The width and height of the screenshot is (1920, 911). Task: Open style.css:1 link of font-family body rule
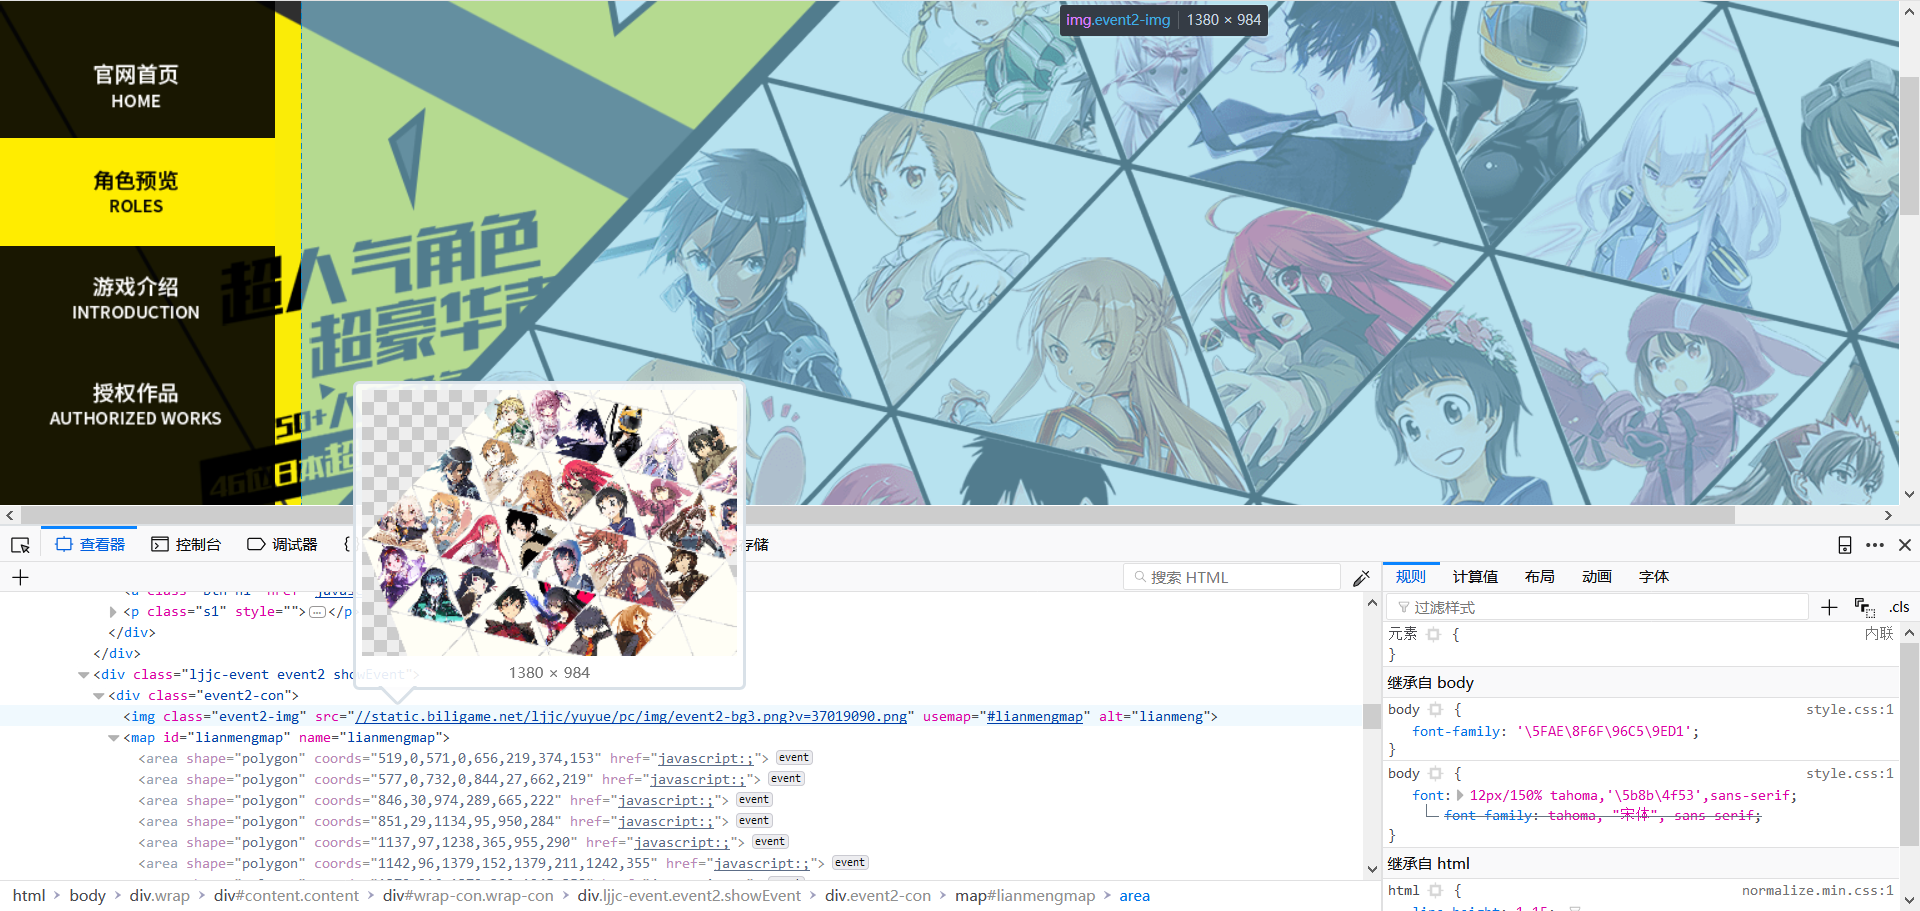click(x=1849, y=709)
